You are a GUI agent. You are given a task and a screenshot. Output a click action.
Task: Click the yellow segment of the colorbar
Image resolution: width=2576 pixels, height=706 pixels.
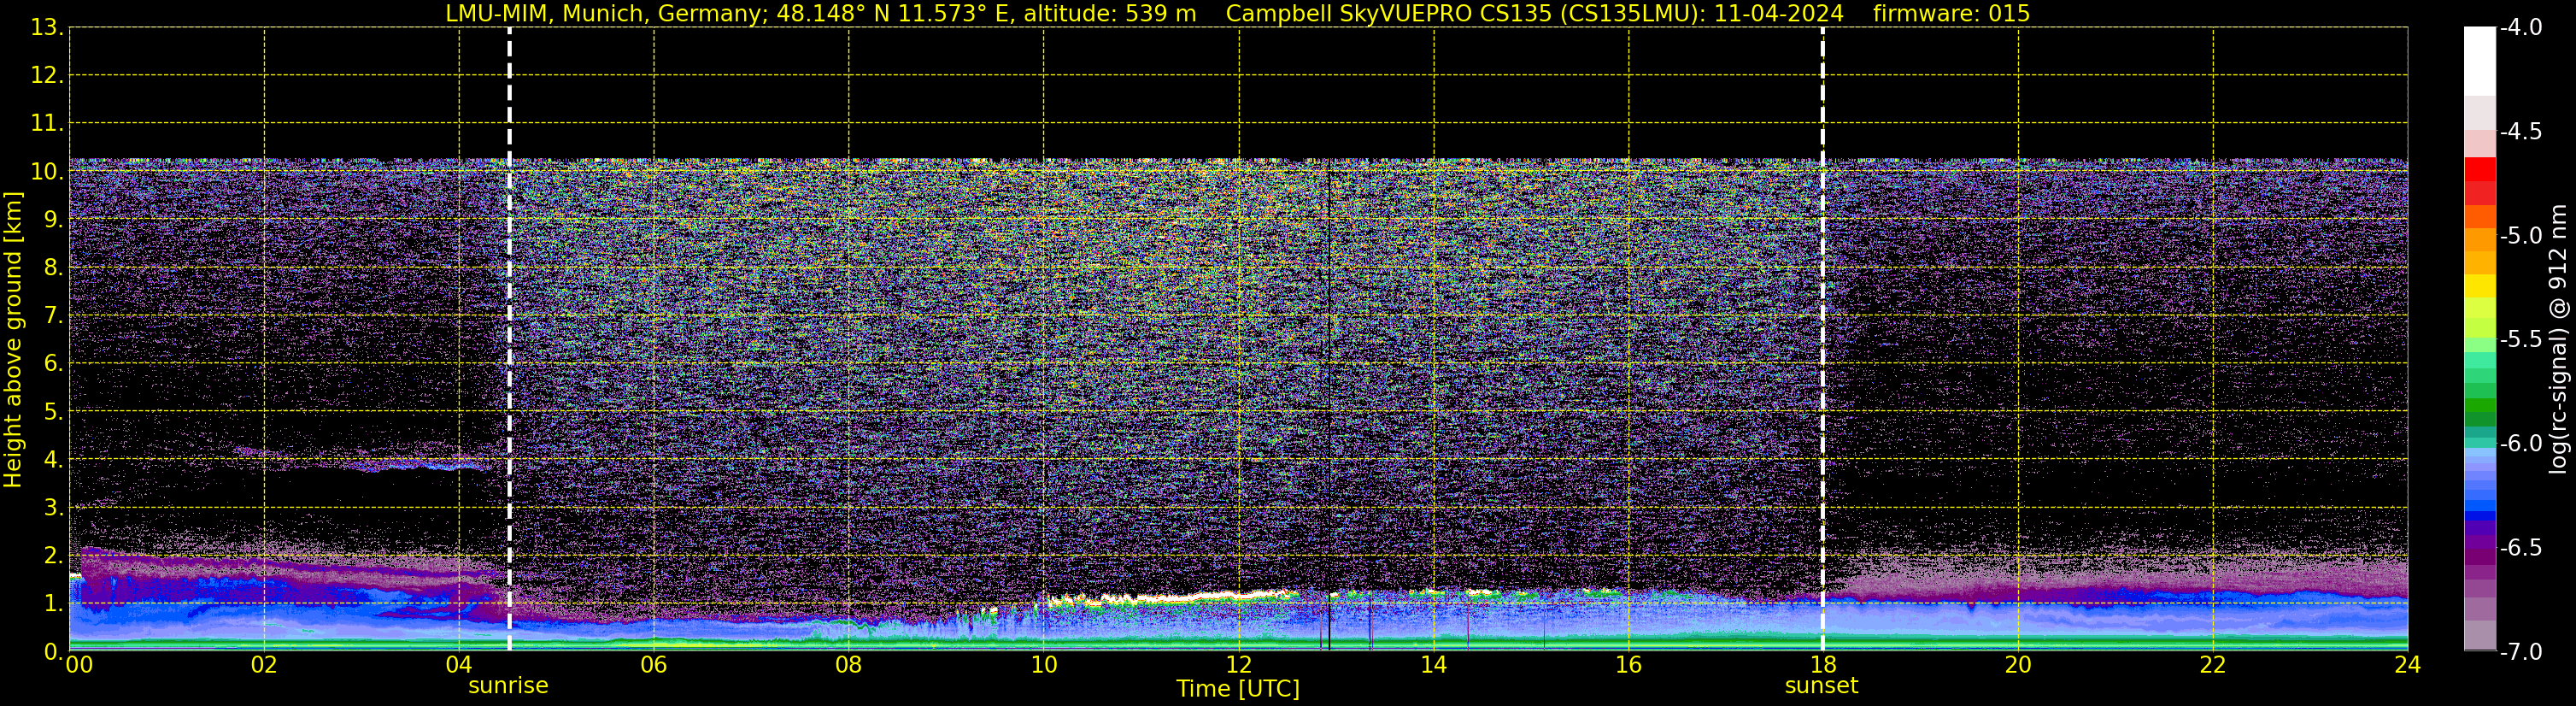[x=2479, y=286]
